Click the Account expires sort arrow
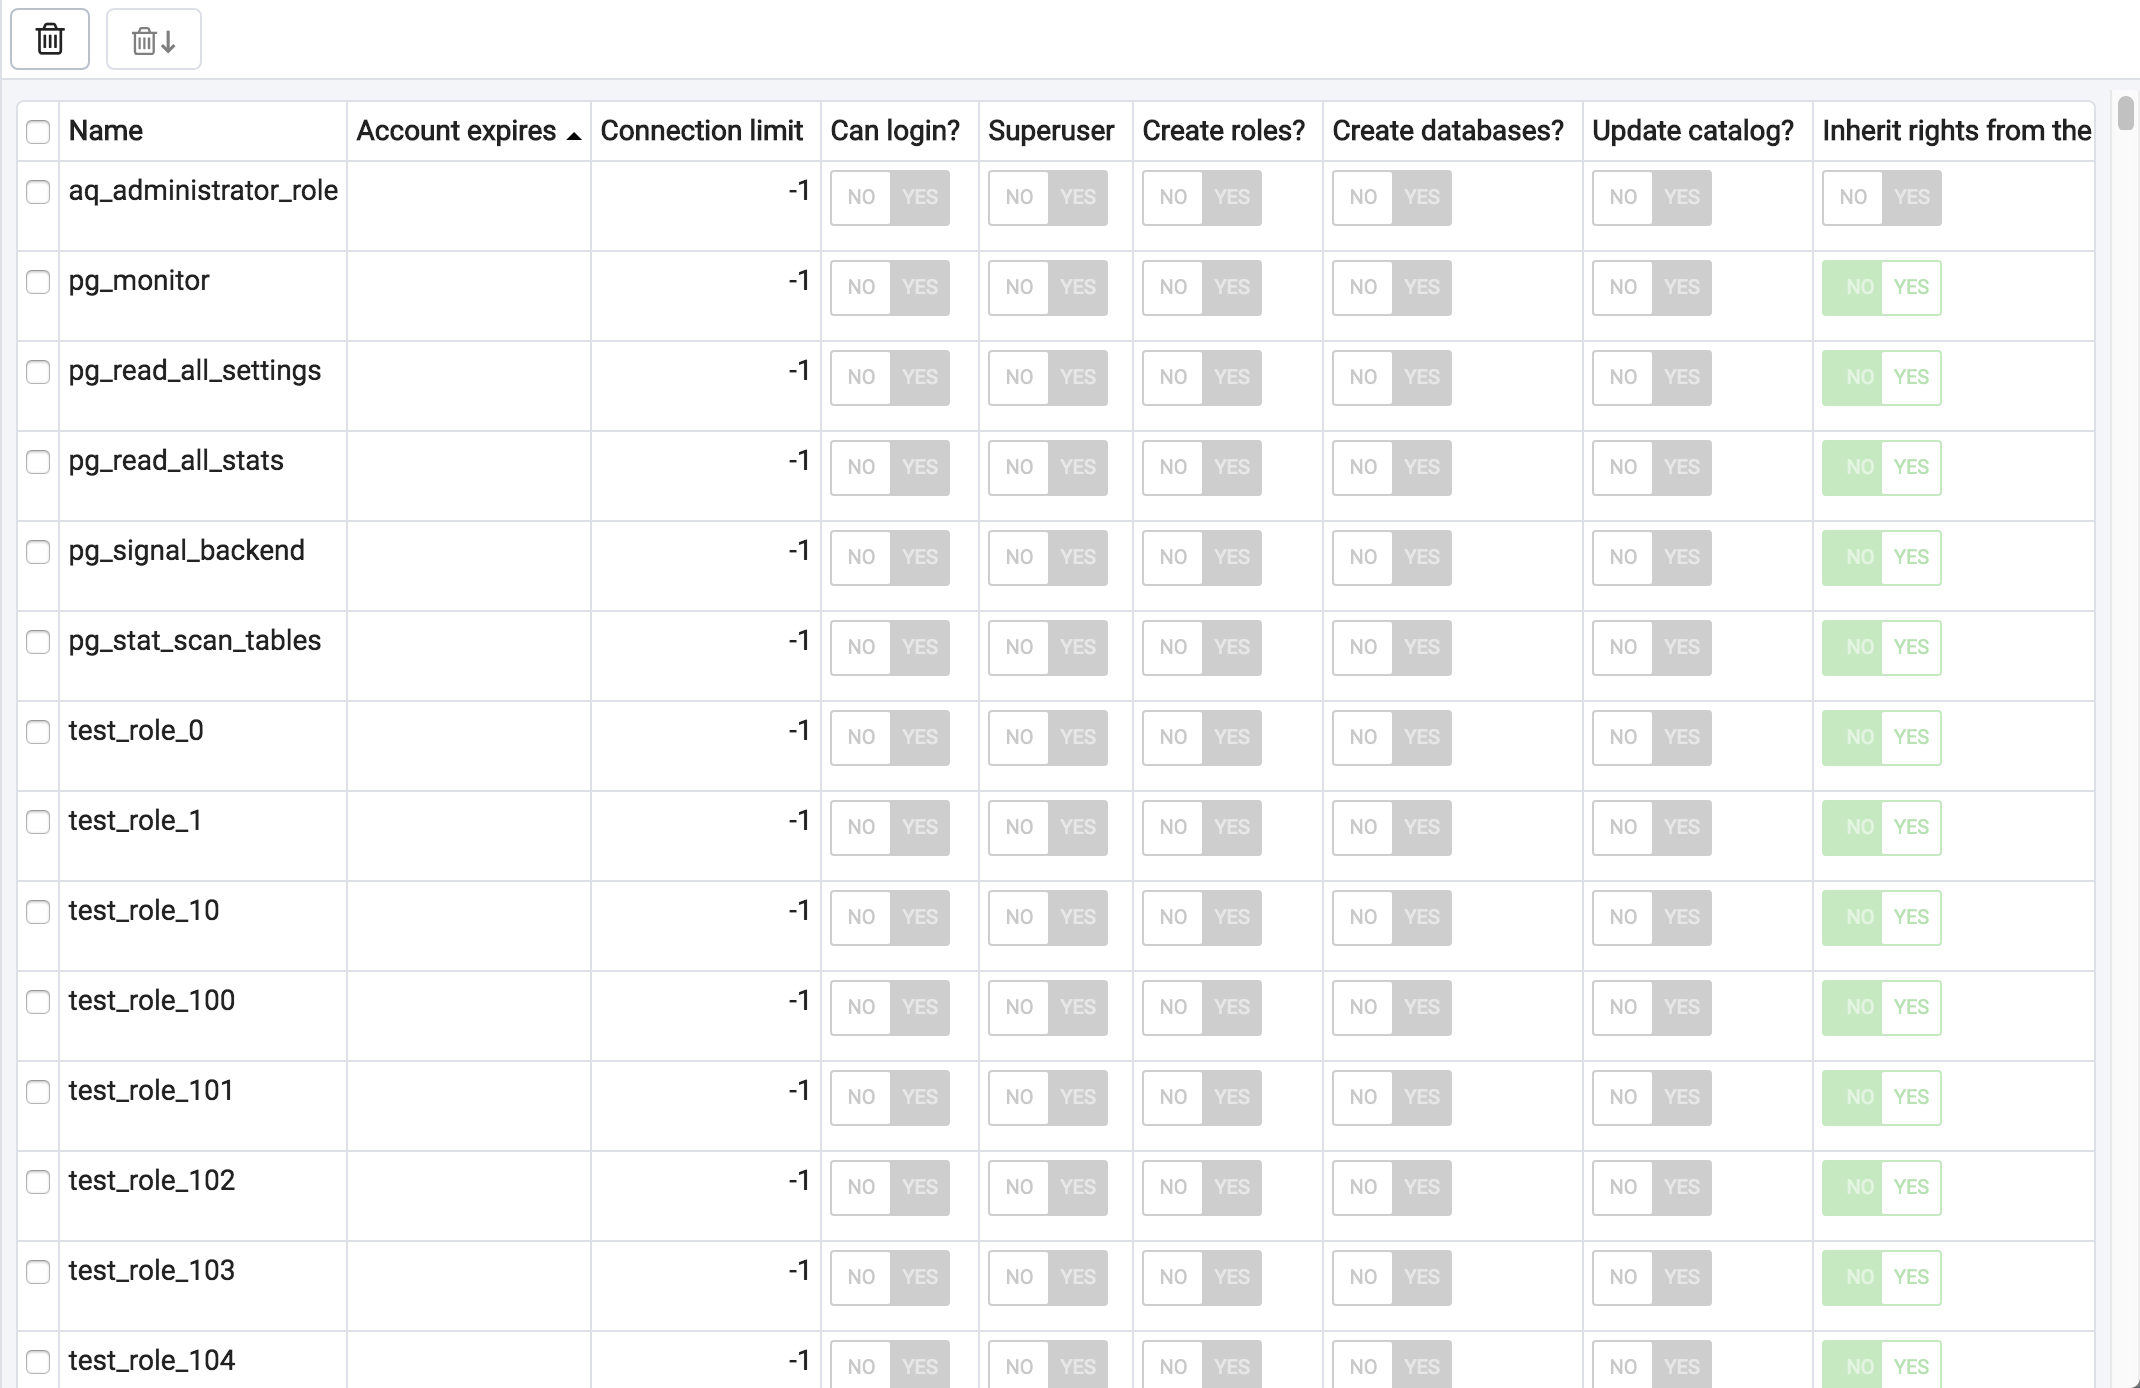2140x1388 pixels. [574, 135]
